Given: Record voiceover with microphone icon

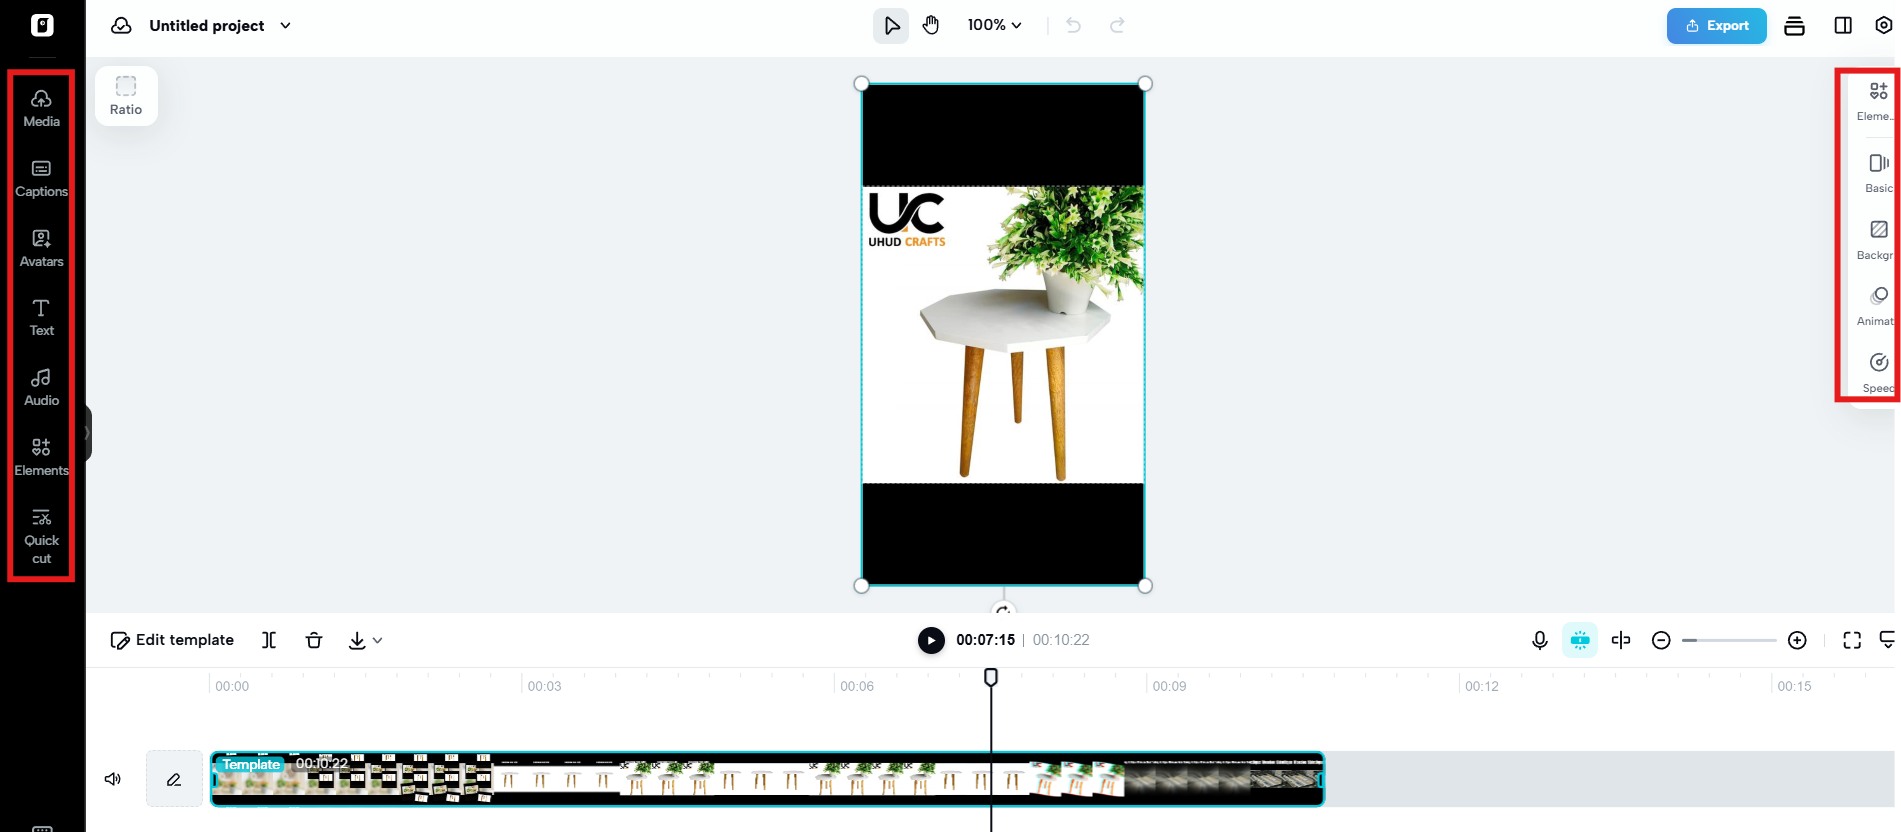Looking at the screenshot, I should click(1540, 640).
